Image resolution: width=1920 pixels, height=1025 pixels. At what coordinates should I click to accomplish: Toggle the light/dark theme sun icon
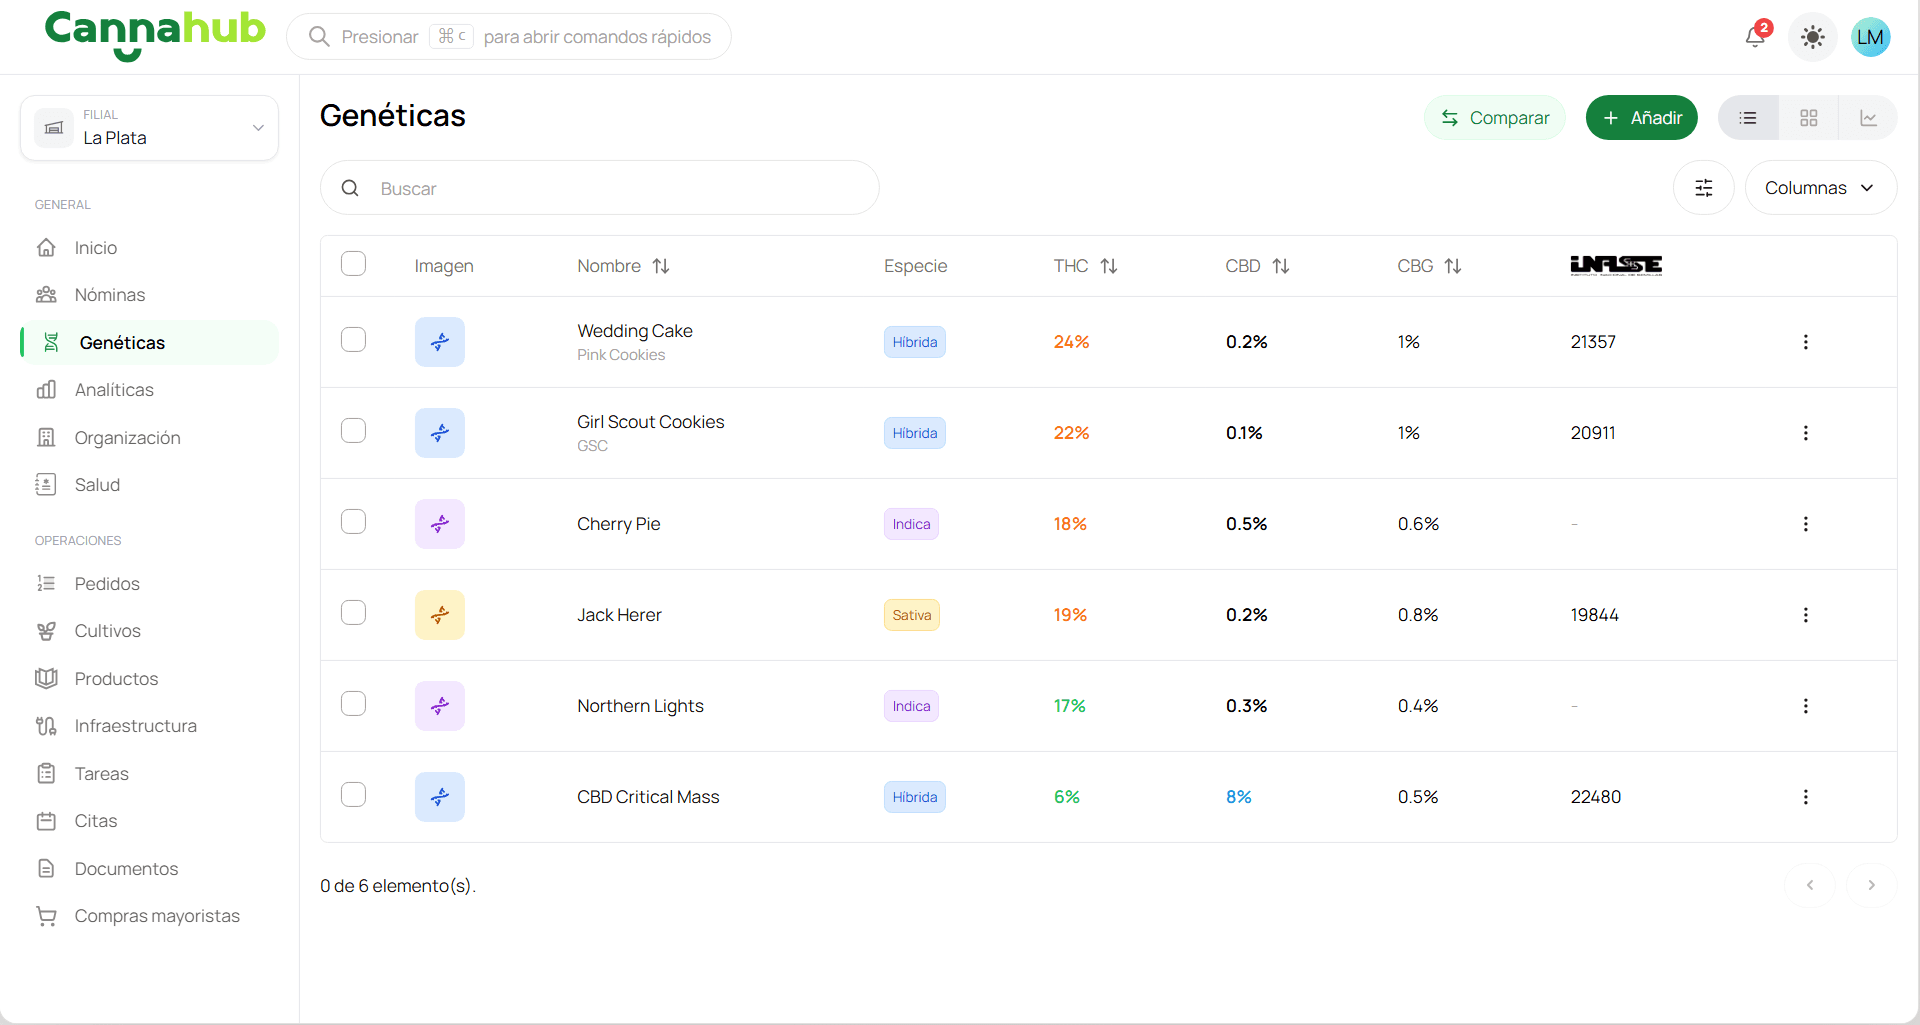point(1812,38)
